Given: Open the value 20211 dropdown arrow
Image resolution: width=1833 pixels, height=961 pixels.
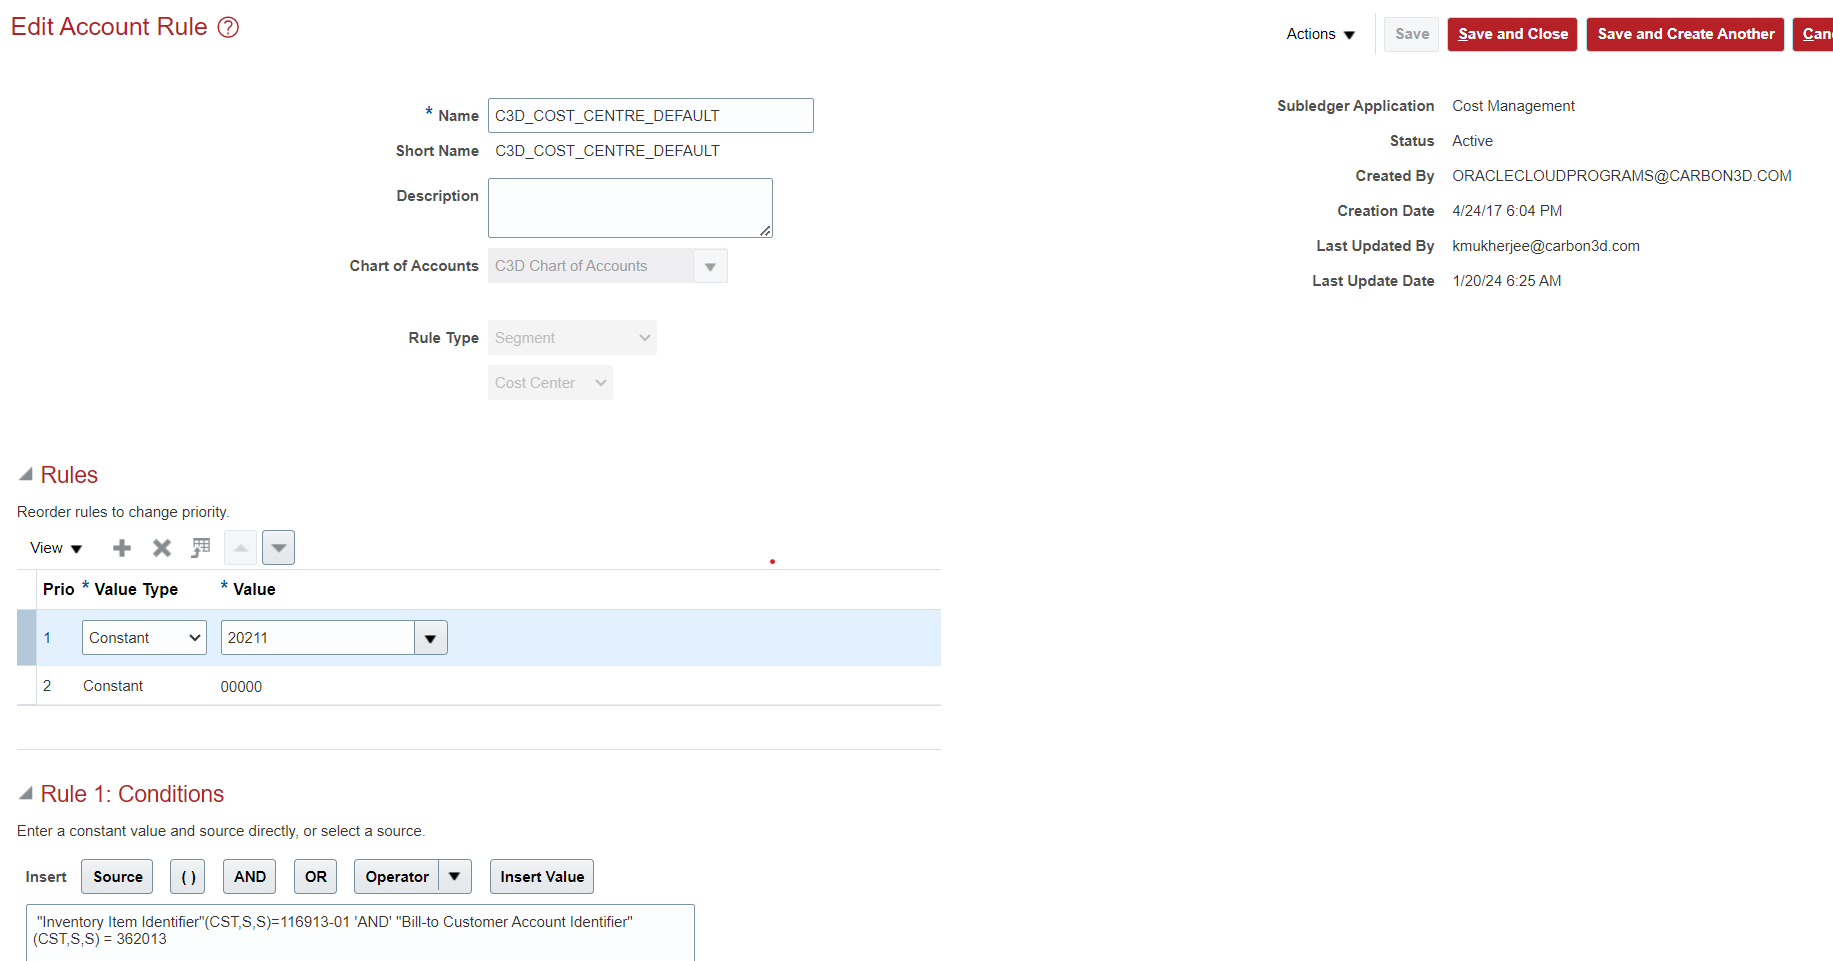Looking at the screenshot, I should click(x=431, y=638).
